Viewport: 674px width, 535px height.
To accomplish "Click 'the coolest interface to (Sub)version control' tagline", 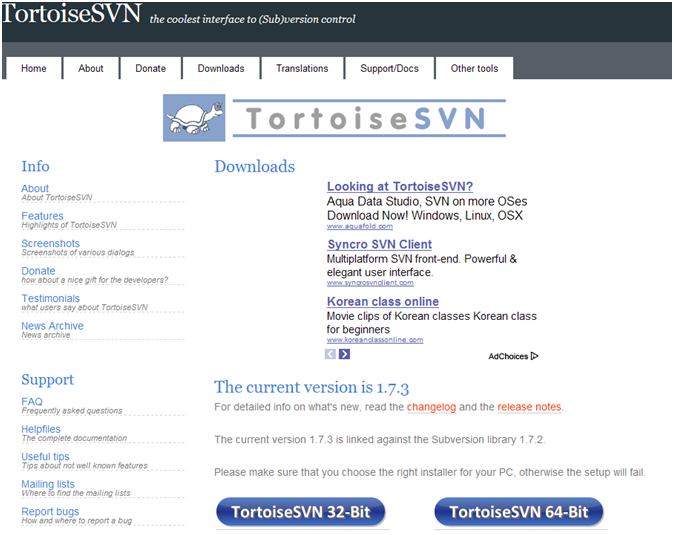I will pyautogui.click(x=252, y=19).
